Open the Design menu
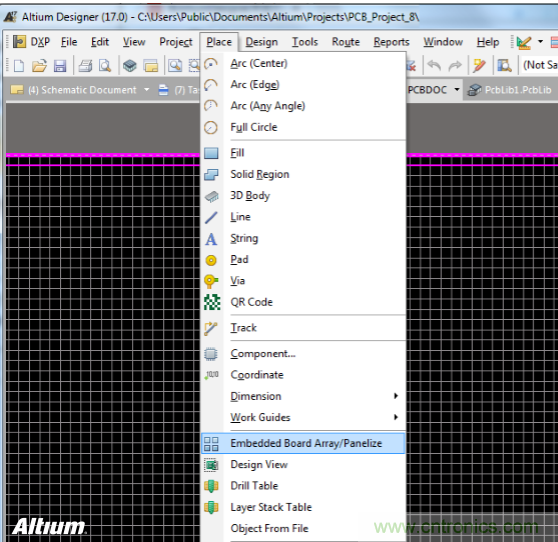 click(x=262, y=42)
